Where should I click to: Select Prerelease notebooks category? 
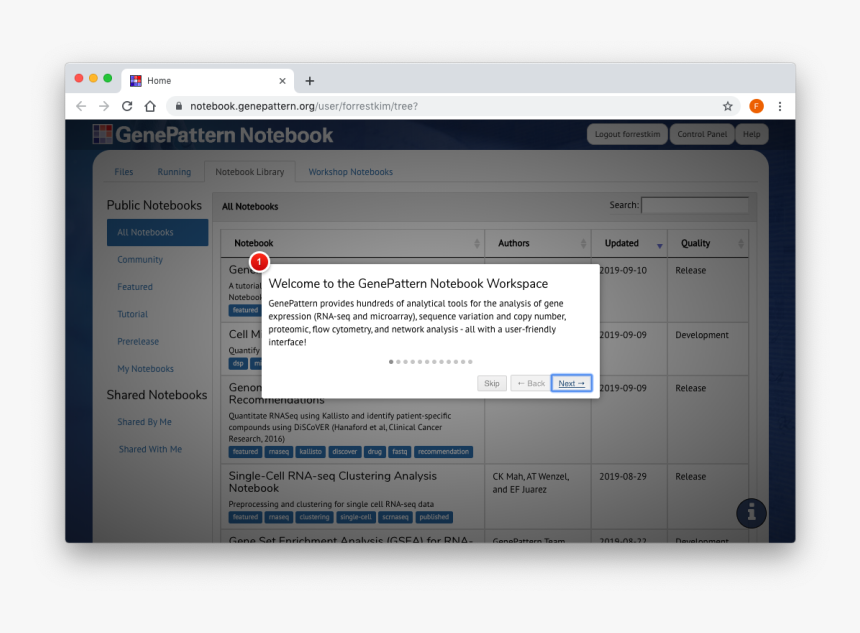(x=138, y=341)
